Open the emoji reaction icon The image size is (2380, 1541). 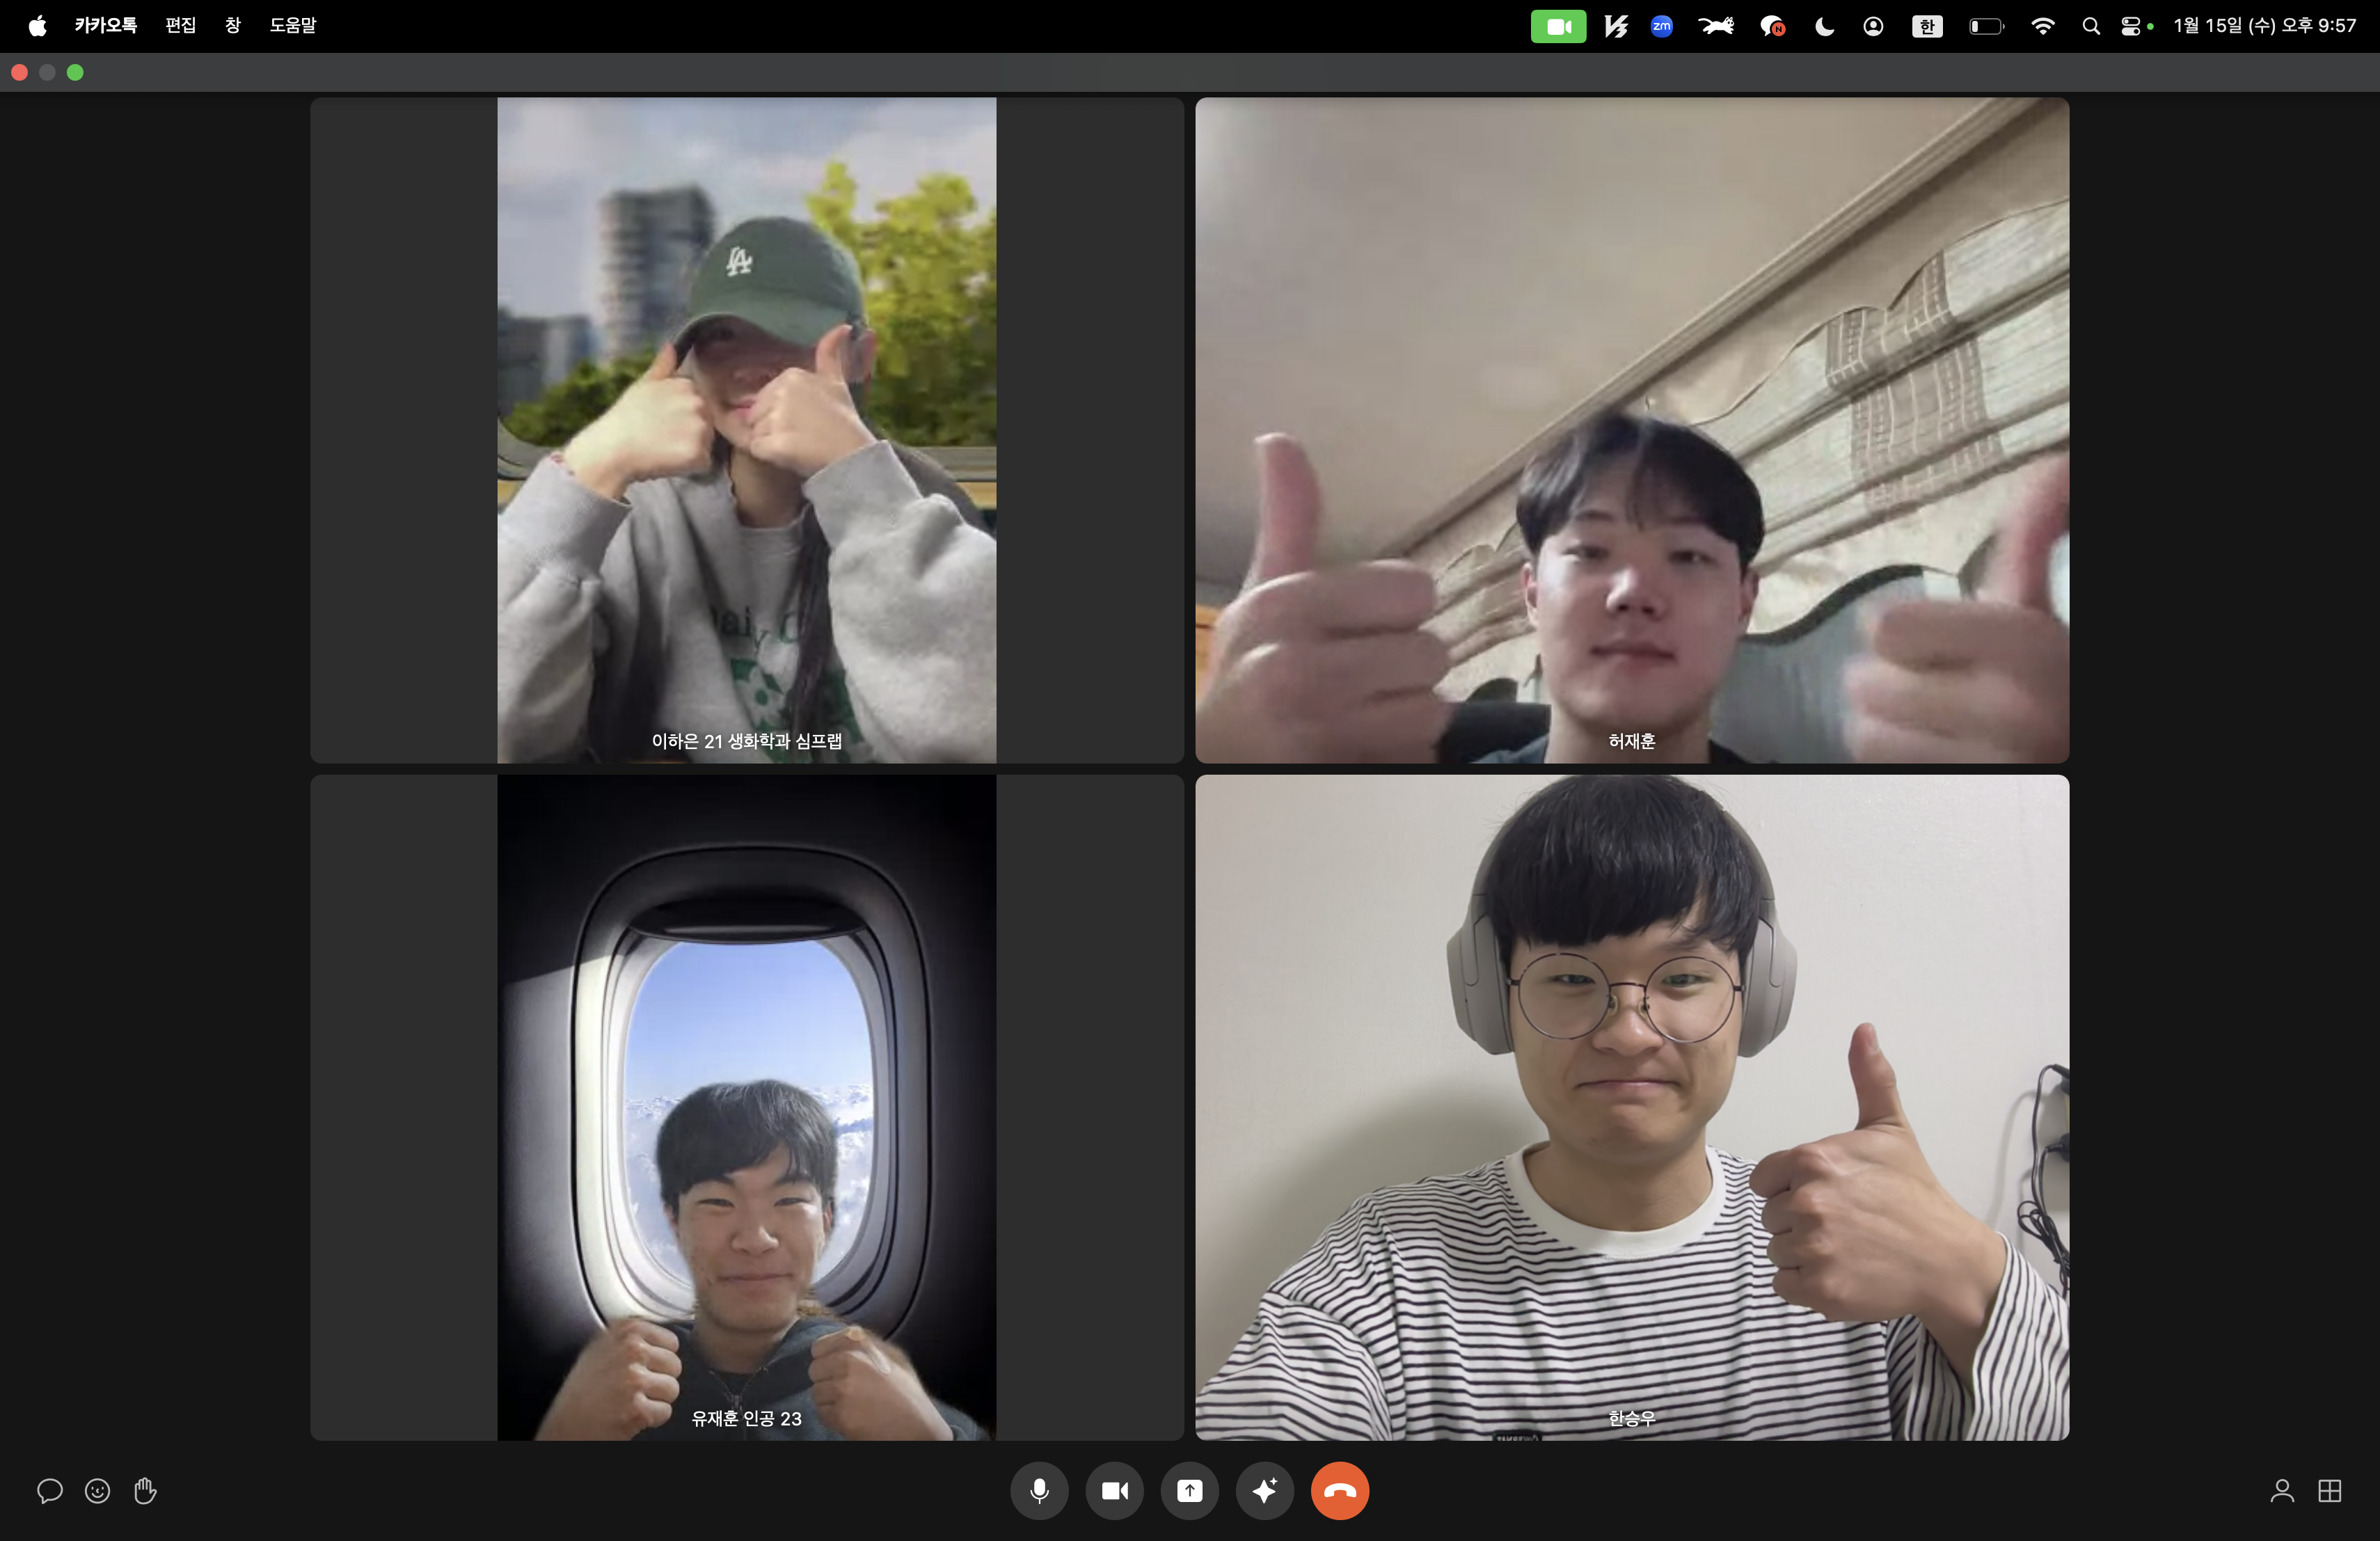click(x=97, y=1491)
